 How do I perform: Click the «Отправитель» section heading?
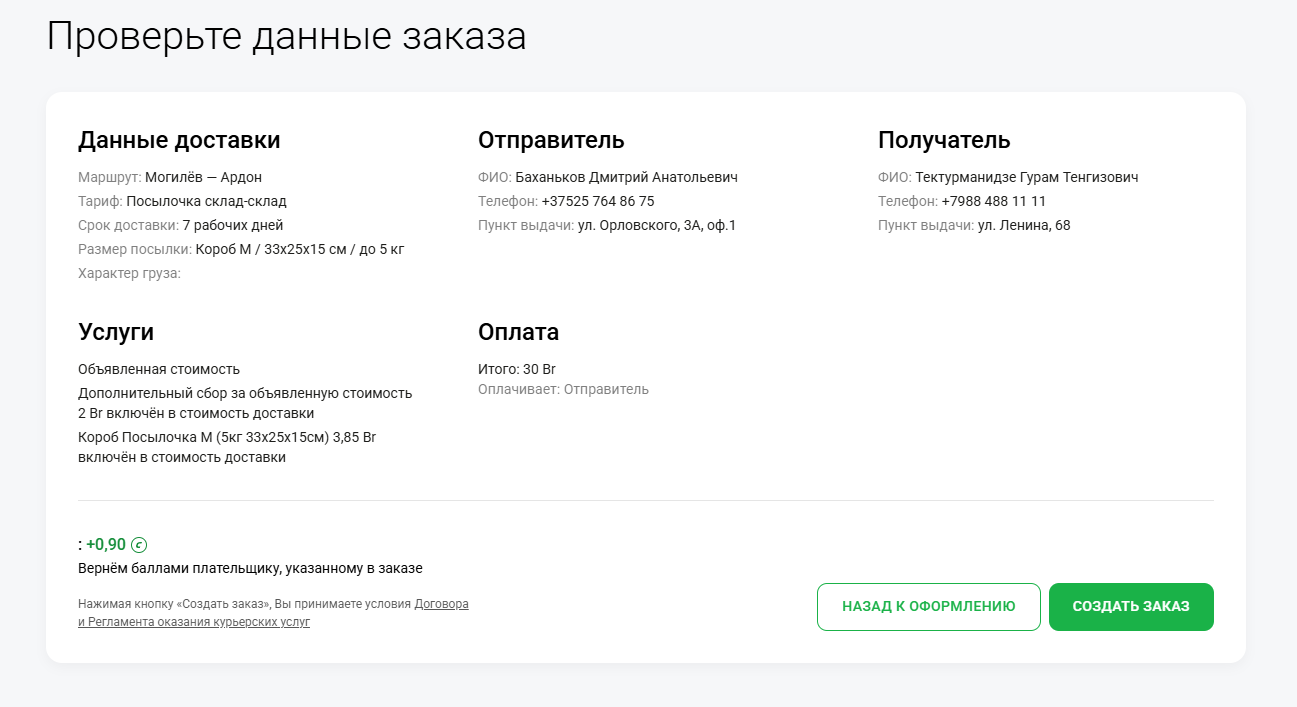[551, 140]
